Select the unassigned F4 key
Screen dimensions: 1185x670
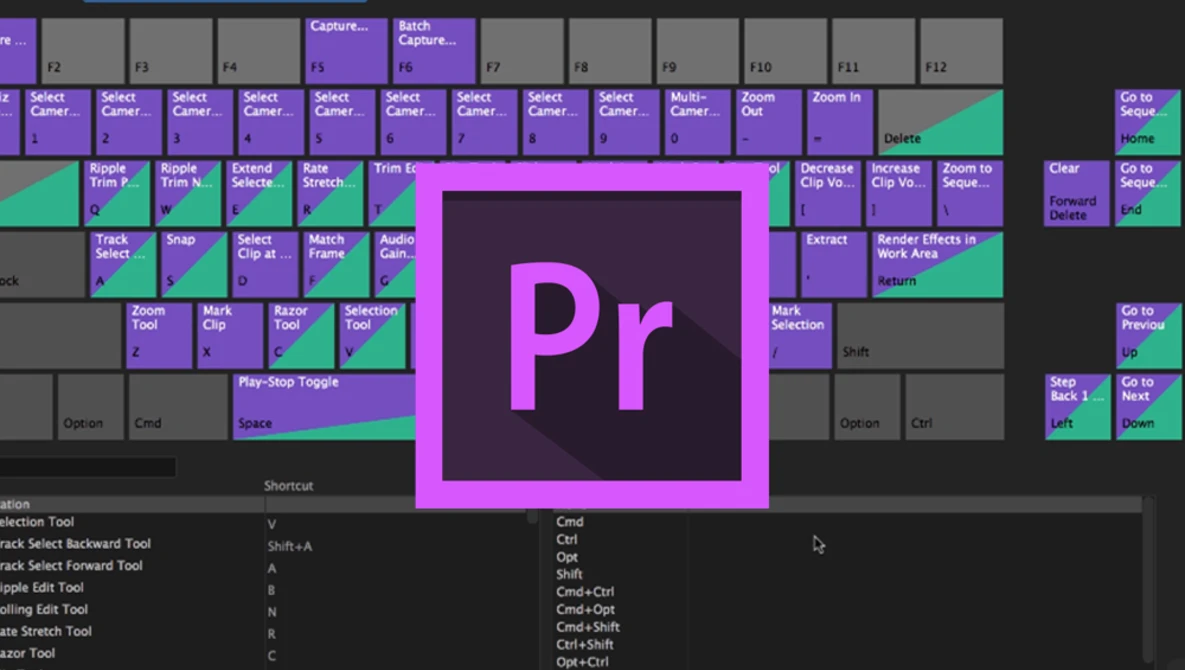tap(258, 51)
